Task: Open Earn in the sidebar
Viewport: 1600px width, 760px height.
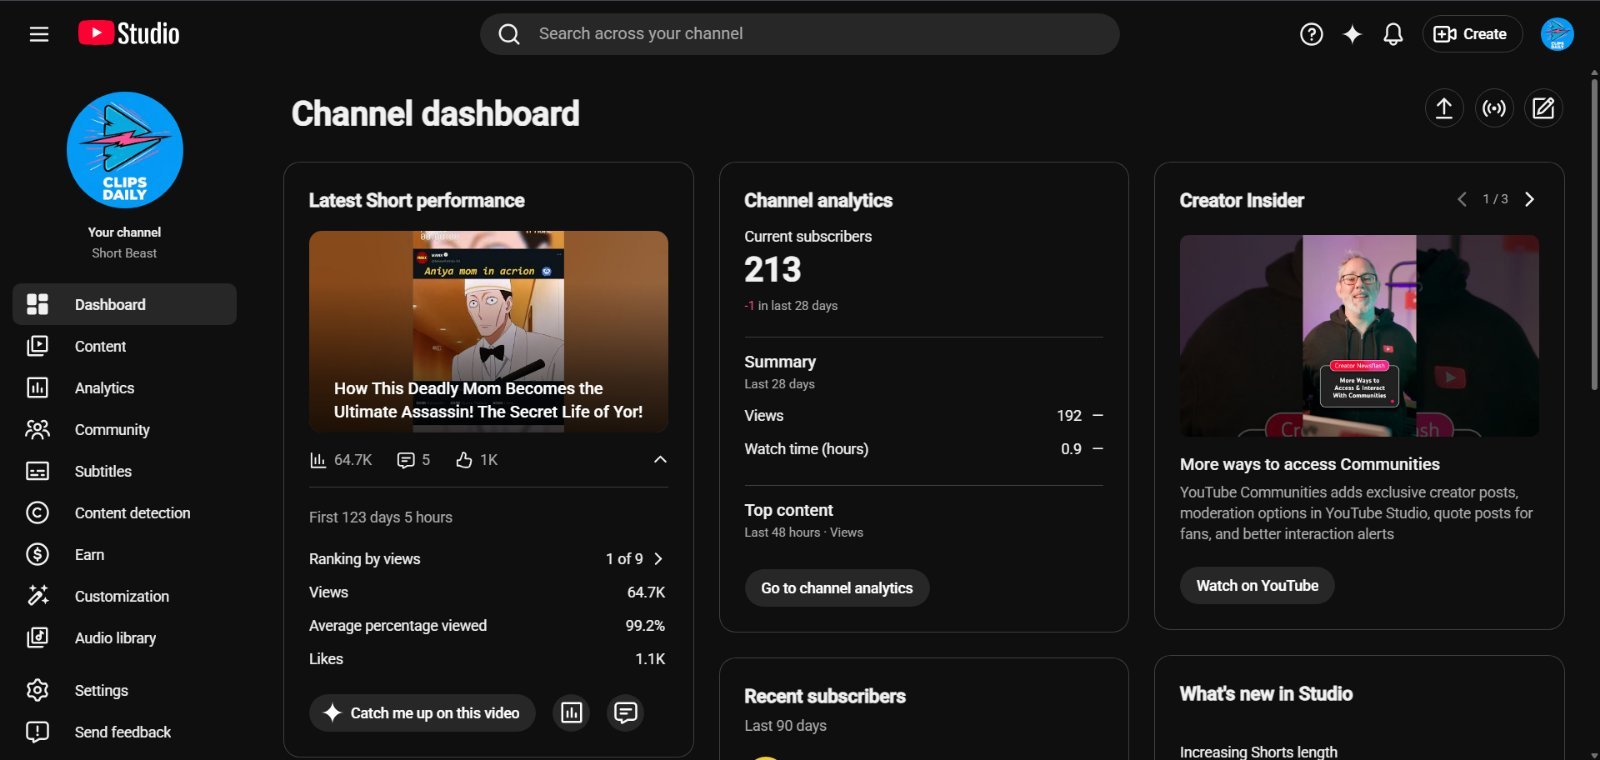Action: point(125,554)
